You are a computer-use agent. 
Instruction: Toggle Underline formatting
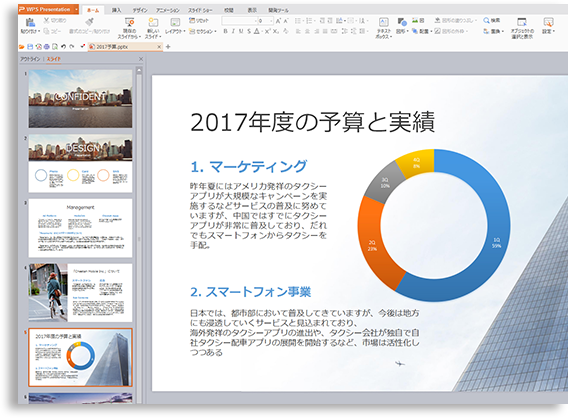241,32
